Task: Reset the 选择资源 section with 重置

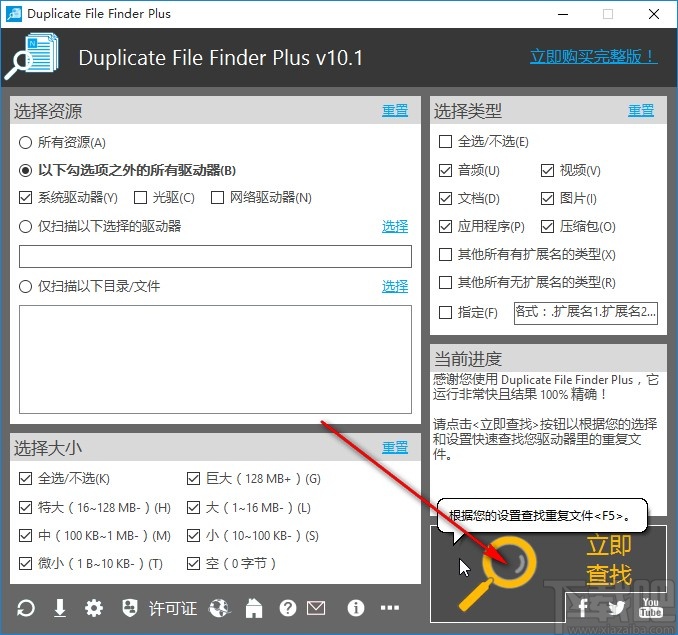Action: point(395,111)
